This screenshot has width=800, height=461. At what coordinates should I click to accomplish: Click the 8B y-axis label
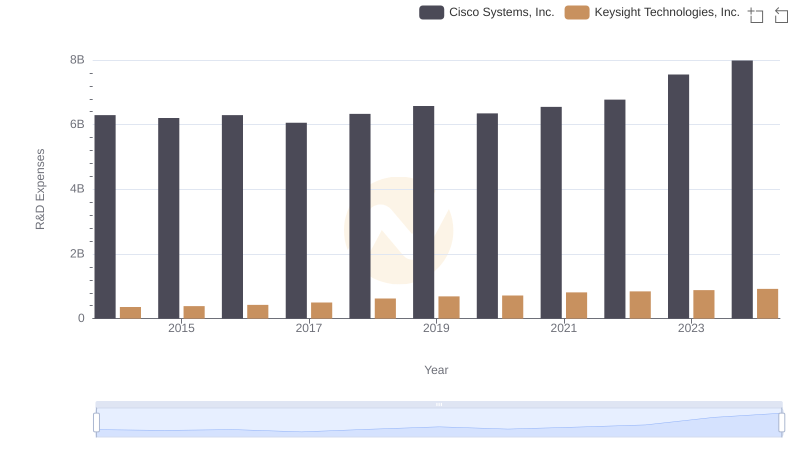tap(77, 60)
